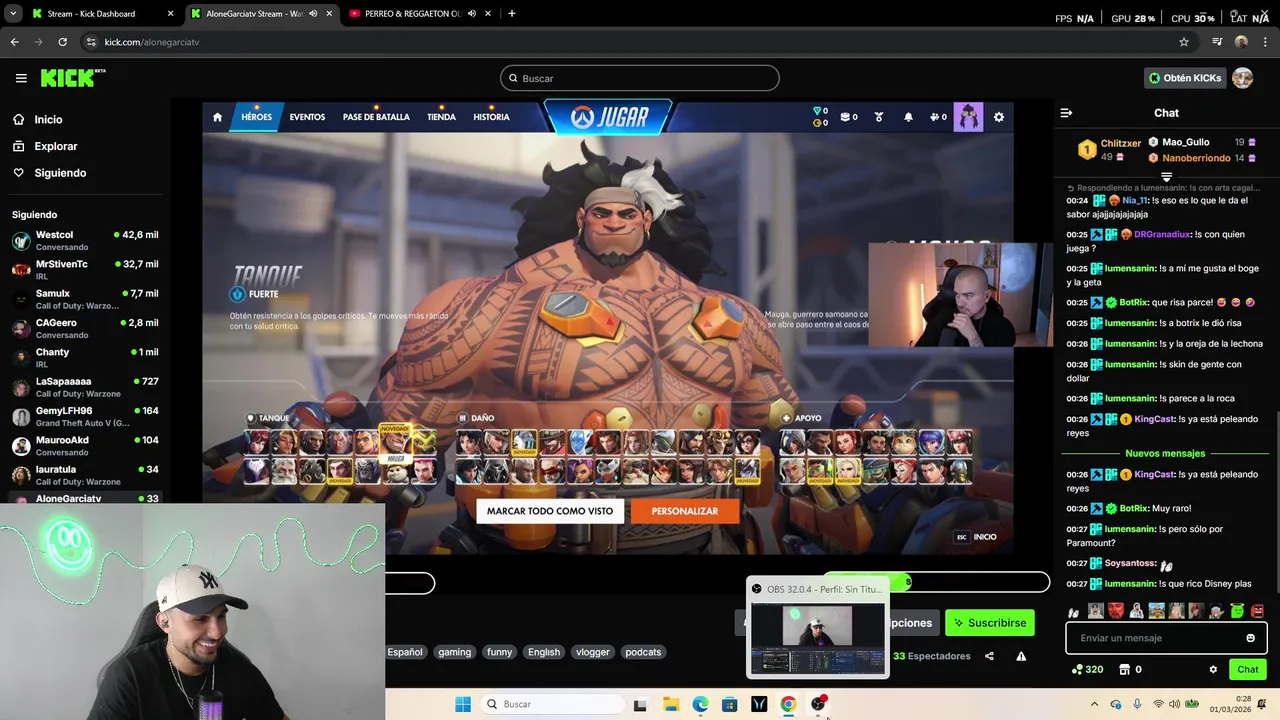The image size is (1280, 720).
Task: Click Chlitzxer in the gift leaderboard
Action: 1120,144
